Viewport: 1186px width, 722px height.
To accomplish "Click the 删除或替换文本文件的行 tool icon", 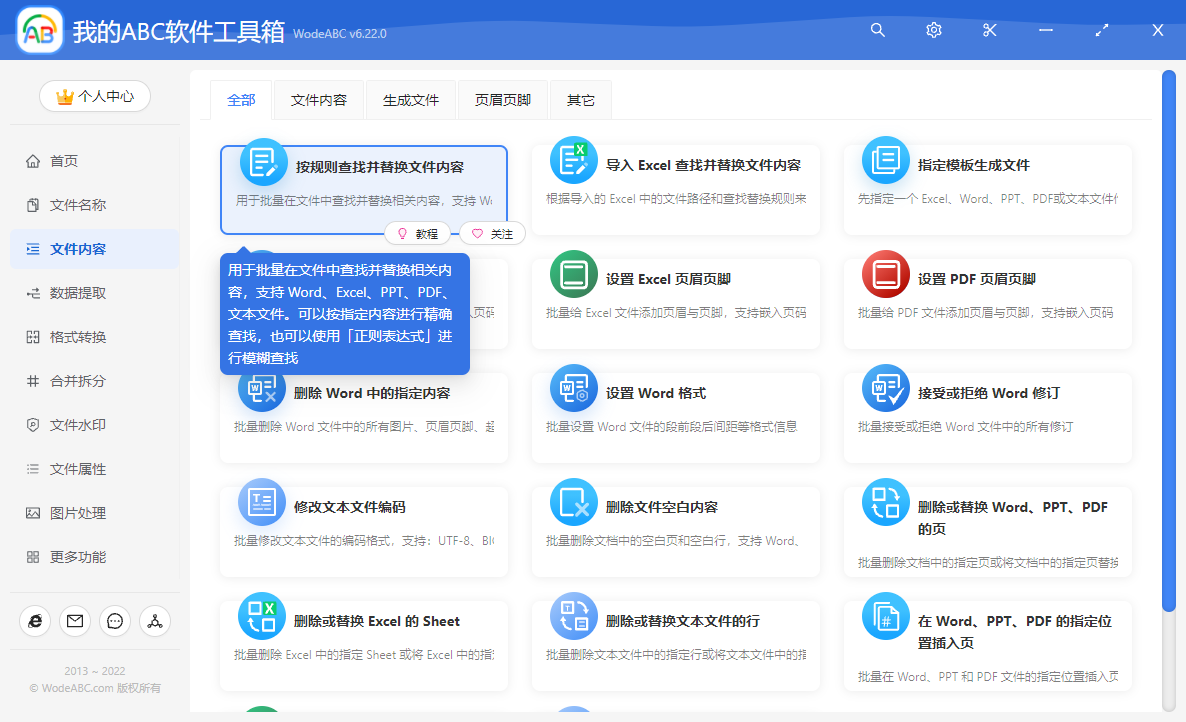I will pyautogui.click(x=573, y=615).
